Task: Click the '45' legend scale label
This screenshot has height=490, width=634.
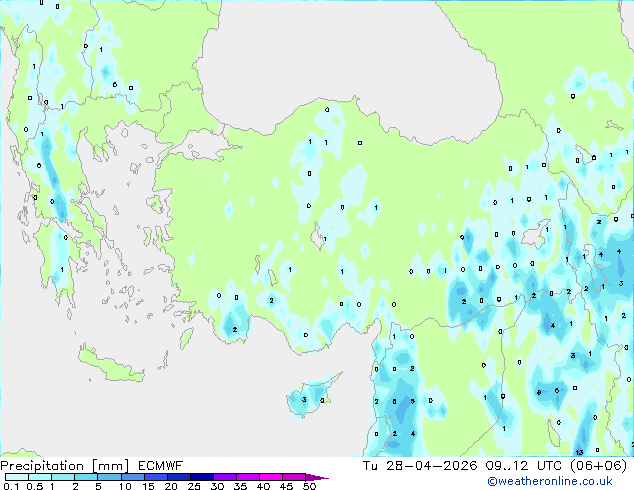Action: 286,486
